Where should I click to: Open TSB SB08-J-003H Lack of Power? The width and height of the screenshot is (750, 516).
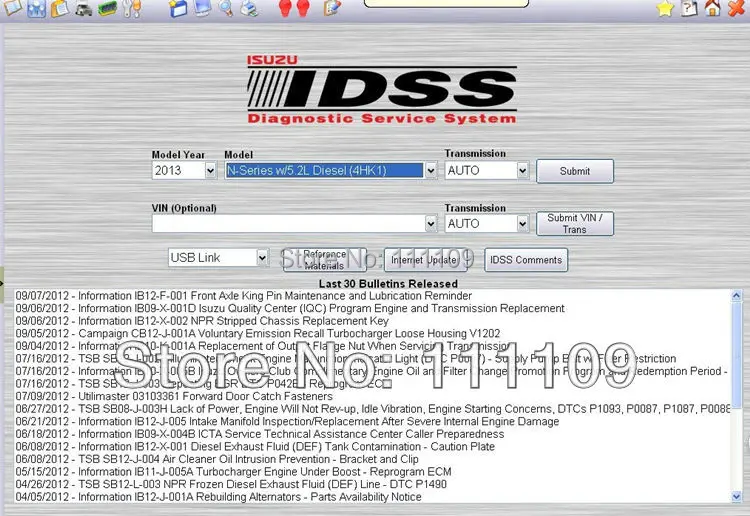[373, 409]
